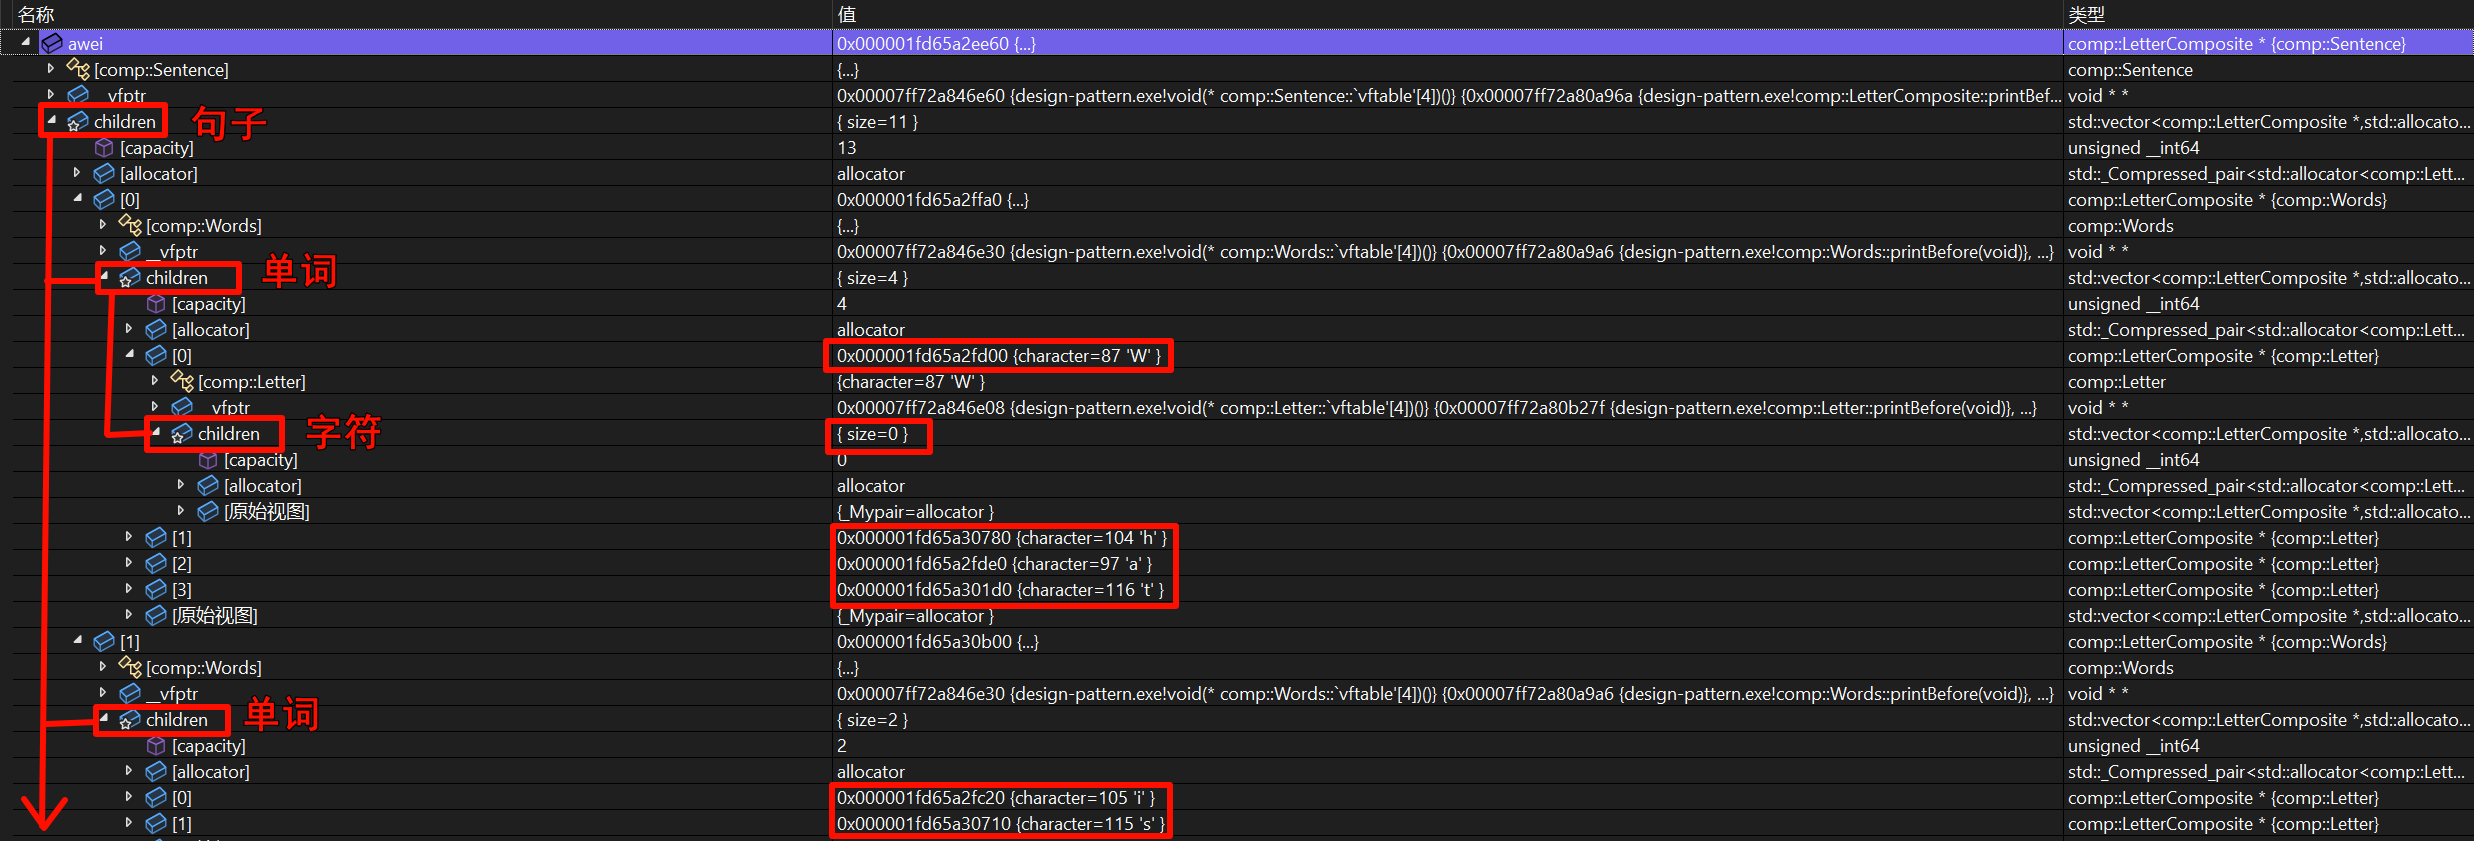This screenshot has width=2474, height=841.
Task: Click the field icon of [capacity] valued 13
Action: [104, 147]
